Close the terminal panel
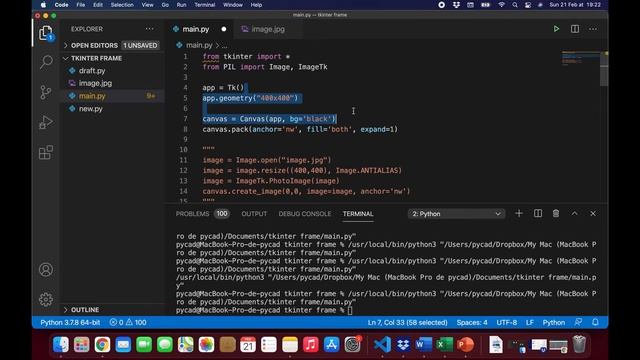Image resolution: width=640 pixels, height=360 pixels. (593, 213)
